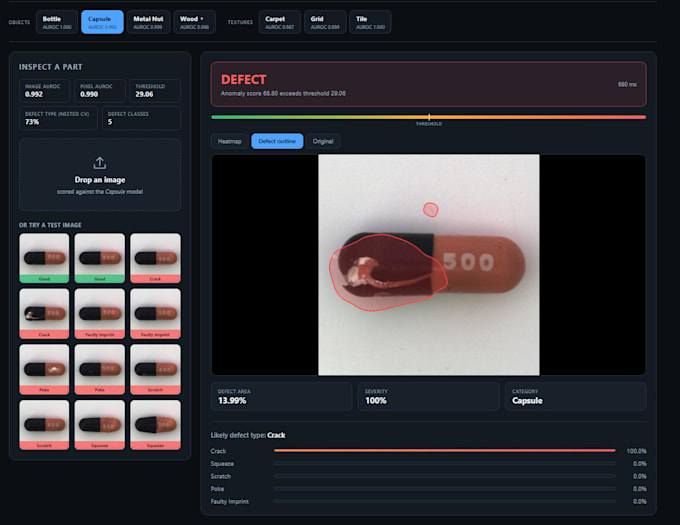Click the large defect outline on the capsule

pos(388,272)
